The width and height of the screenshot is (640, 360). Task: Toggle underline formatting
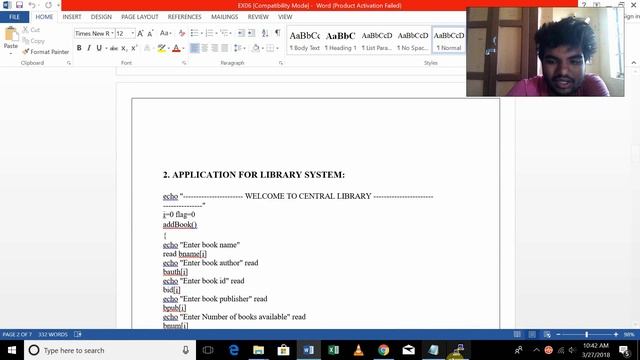99,48
